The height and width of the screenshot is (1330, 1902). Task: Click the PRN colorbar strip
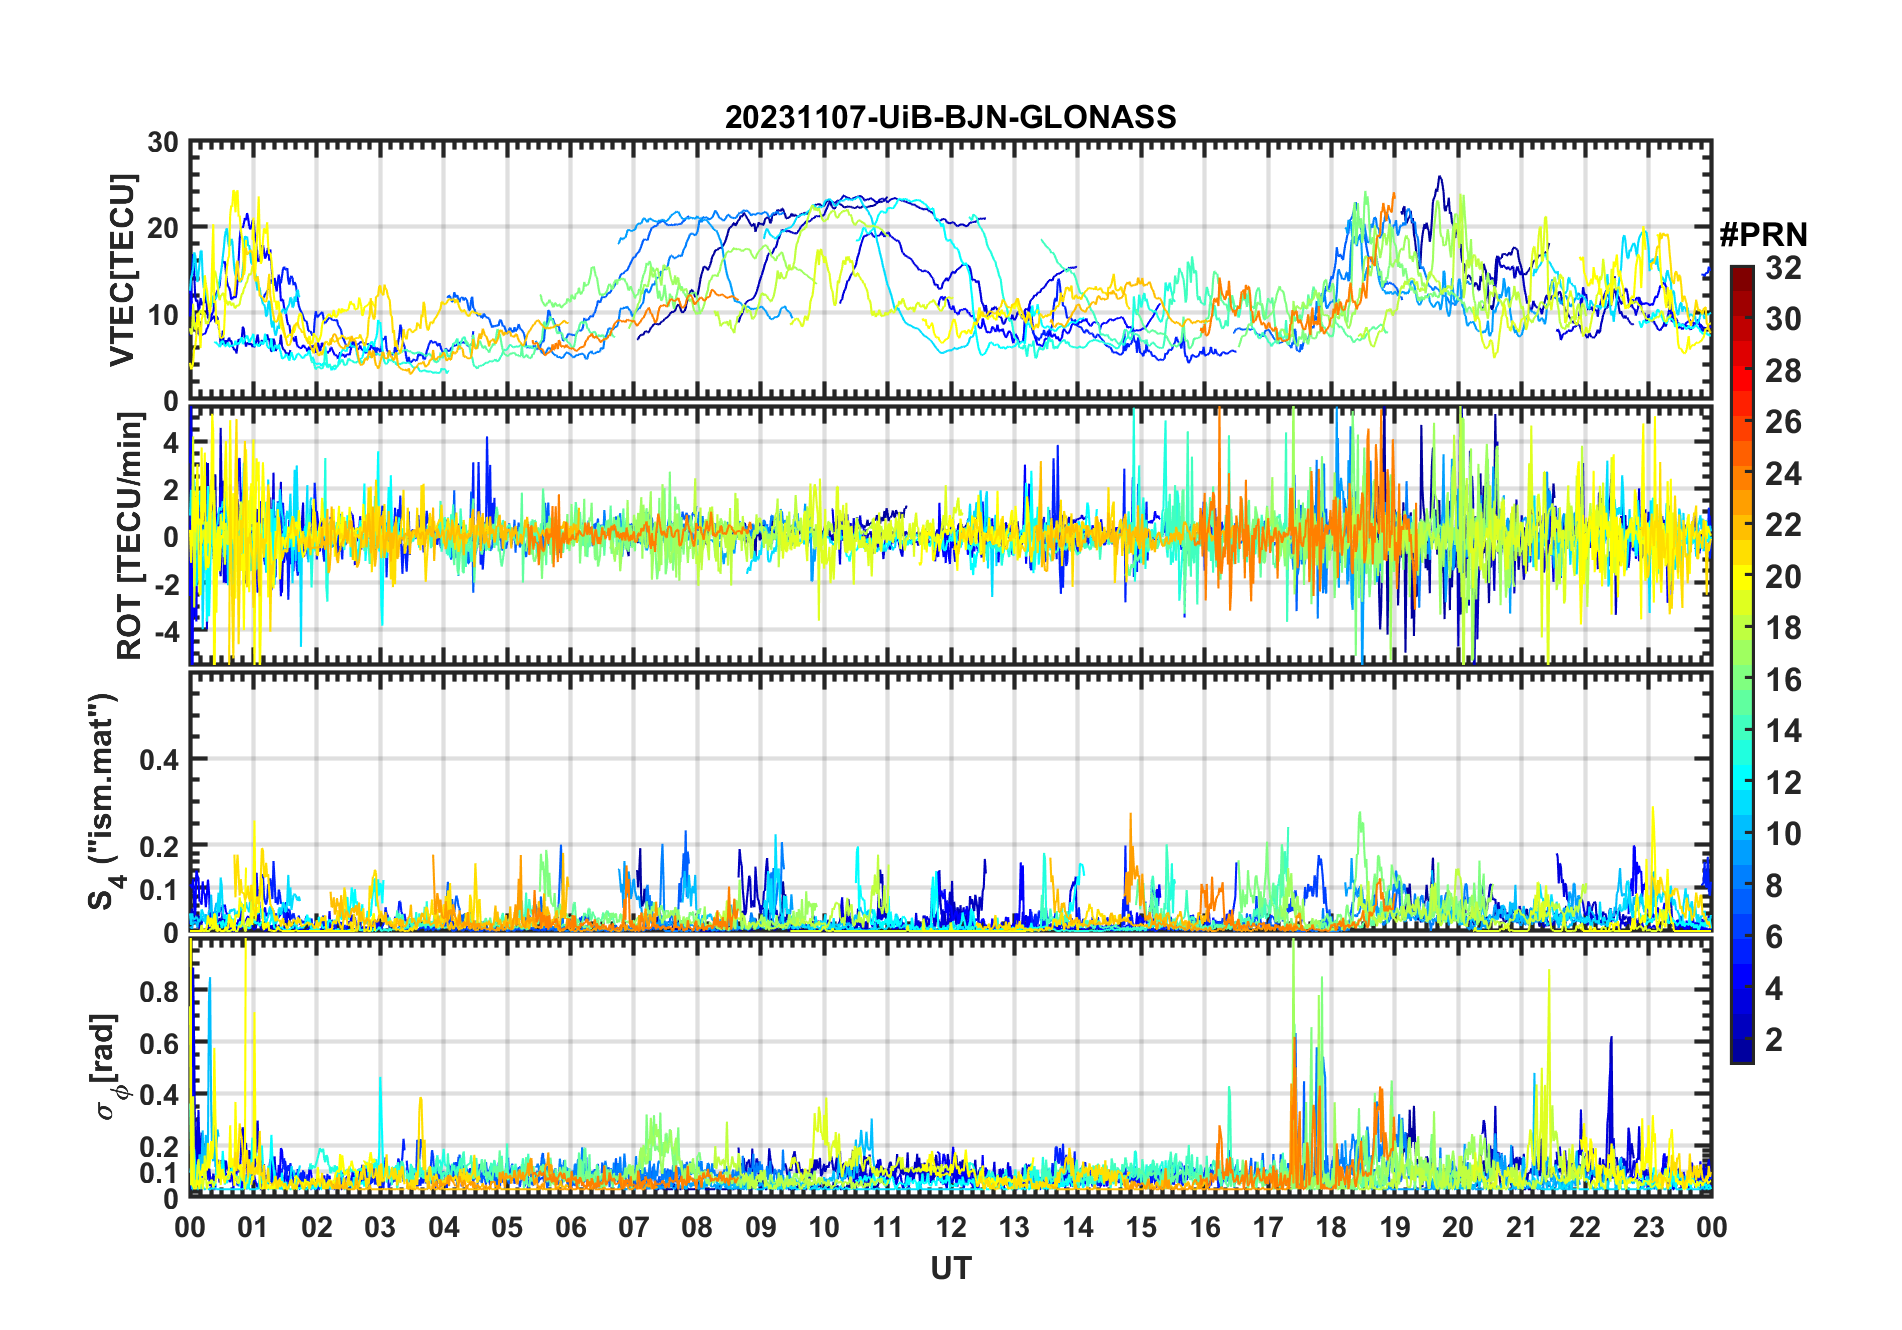click(1741, 664)
